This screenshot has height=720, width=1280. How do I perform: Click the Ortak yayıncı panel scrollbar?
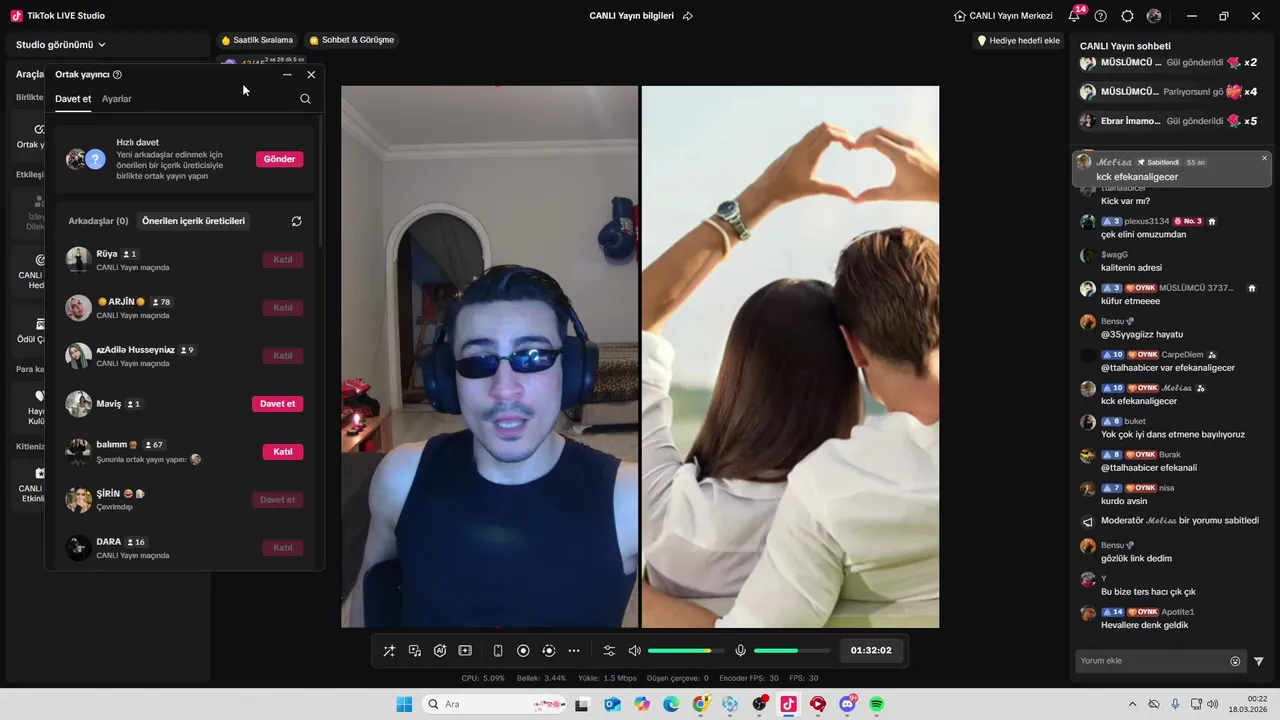tap(320, 180)
